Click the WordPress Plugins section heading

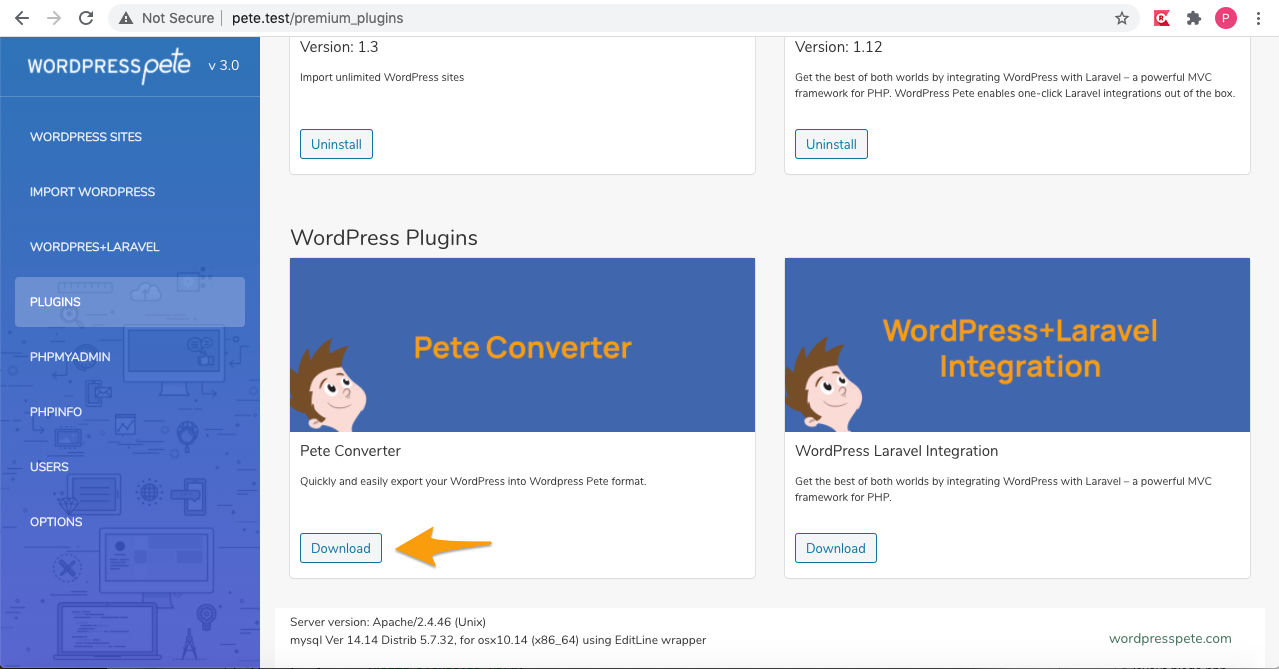pyautogui.click(x=384, y=238)
